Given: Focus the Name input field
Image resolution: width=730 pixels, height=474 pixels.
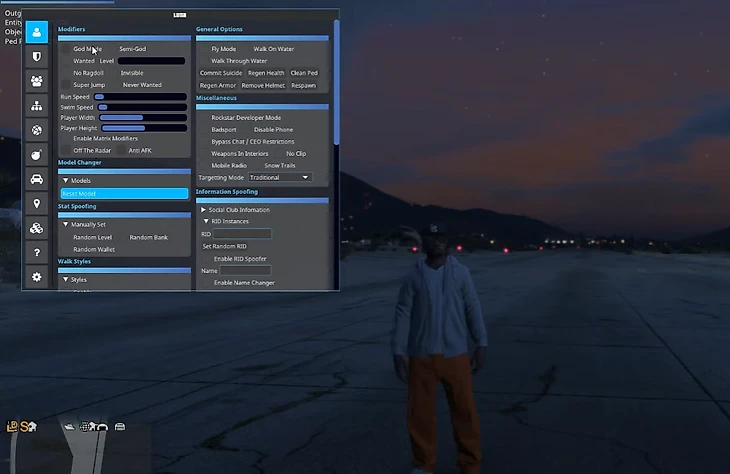Looking at the screenshot, I should 245,271.
